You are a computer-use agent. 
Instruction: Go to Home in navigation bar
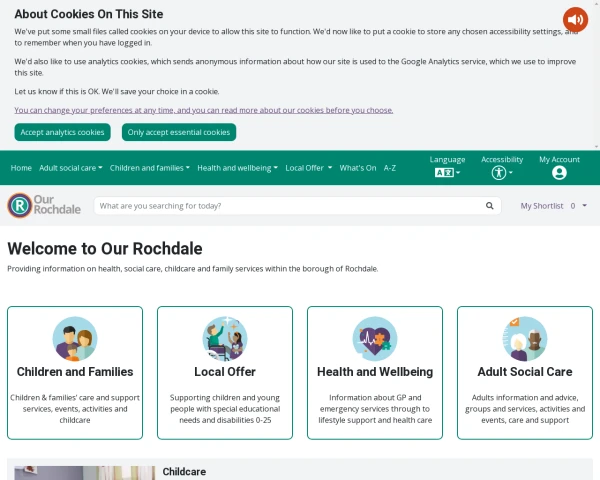coord(21,168)
